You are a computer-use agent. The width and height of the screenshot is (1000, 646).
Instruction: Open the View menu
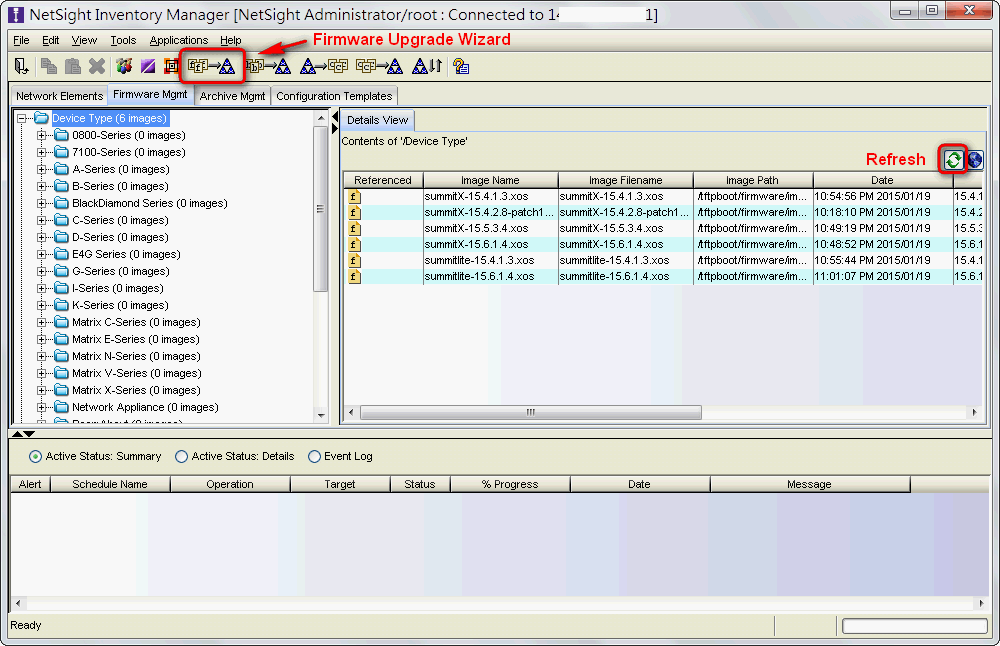84,40
